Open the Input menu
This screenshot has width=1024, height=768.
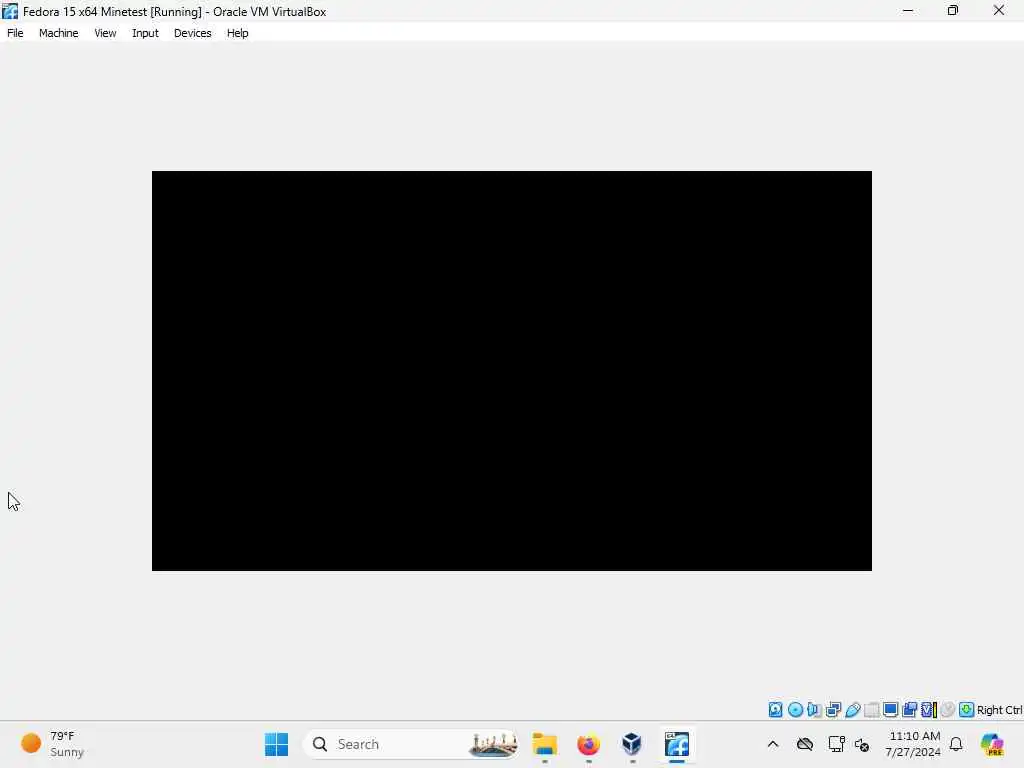point(145,33)
